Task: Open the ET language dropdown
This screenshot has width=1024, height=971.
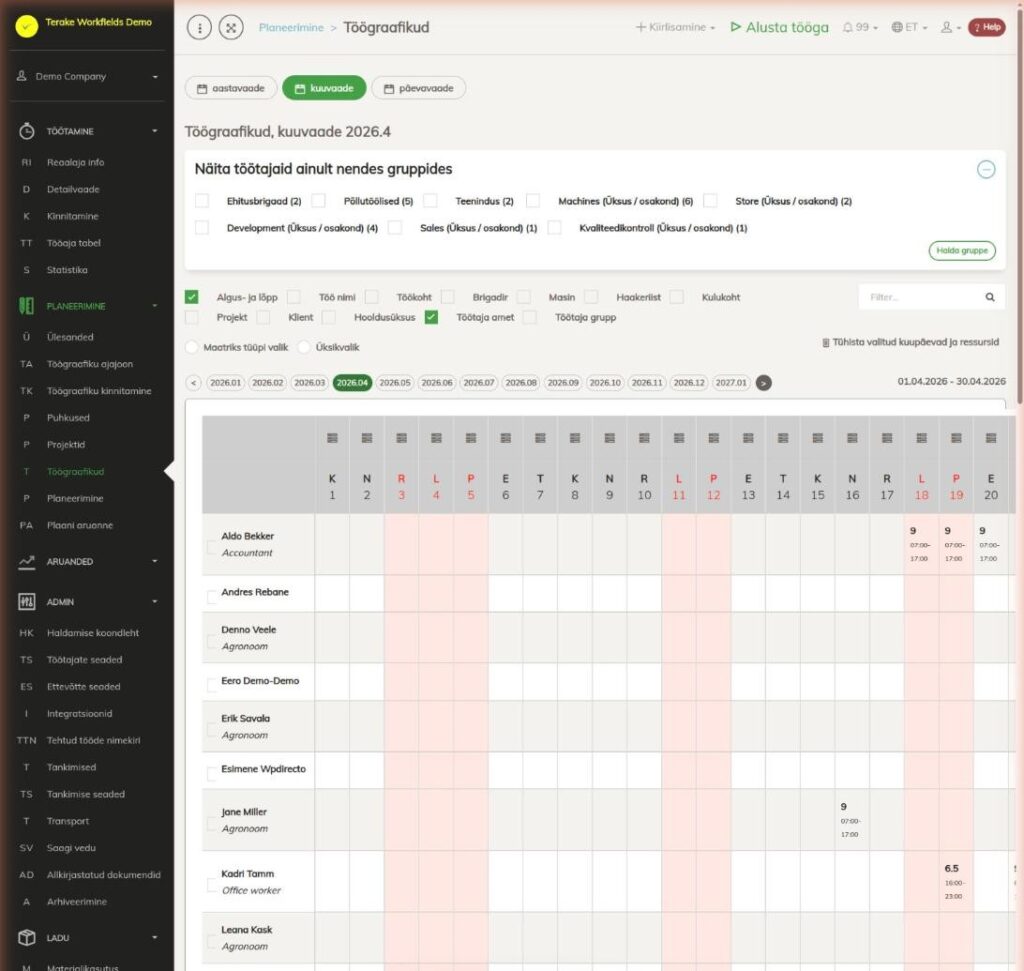Action: pos(910,27)
